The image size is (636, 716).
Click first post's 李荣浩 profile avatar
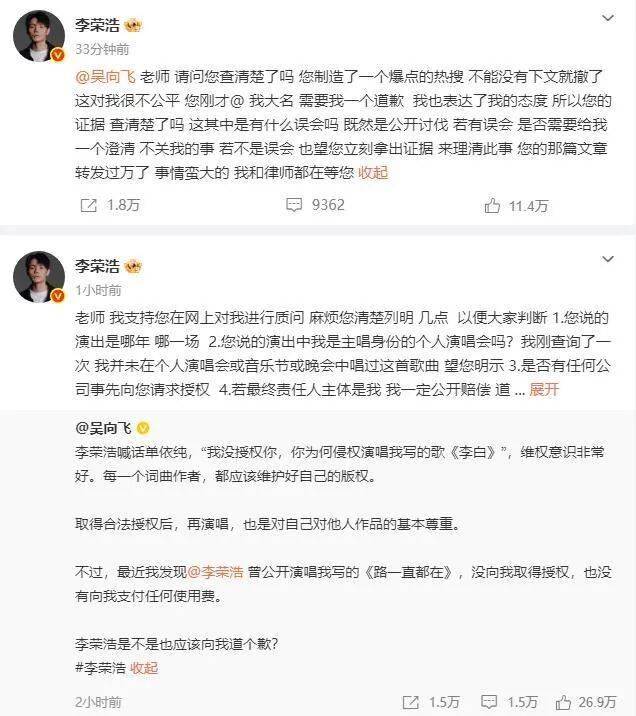click(x=39, y=36)
